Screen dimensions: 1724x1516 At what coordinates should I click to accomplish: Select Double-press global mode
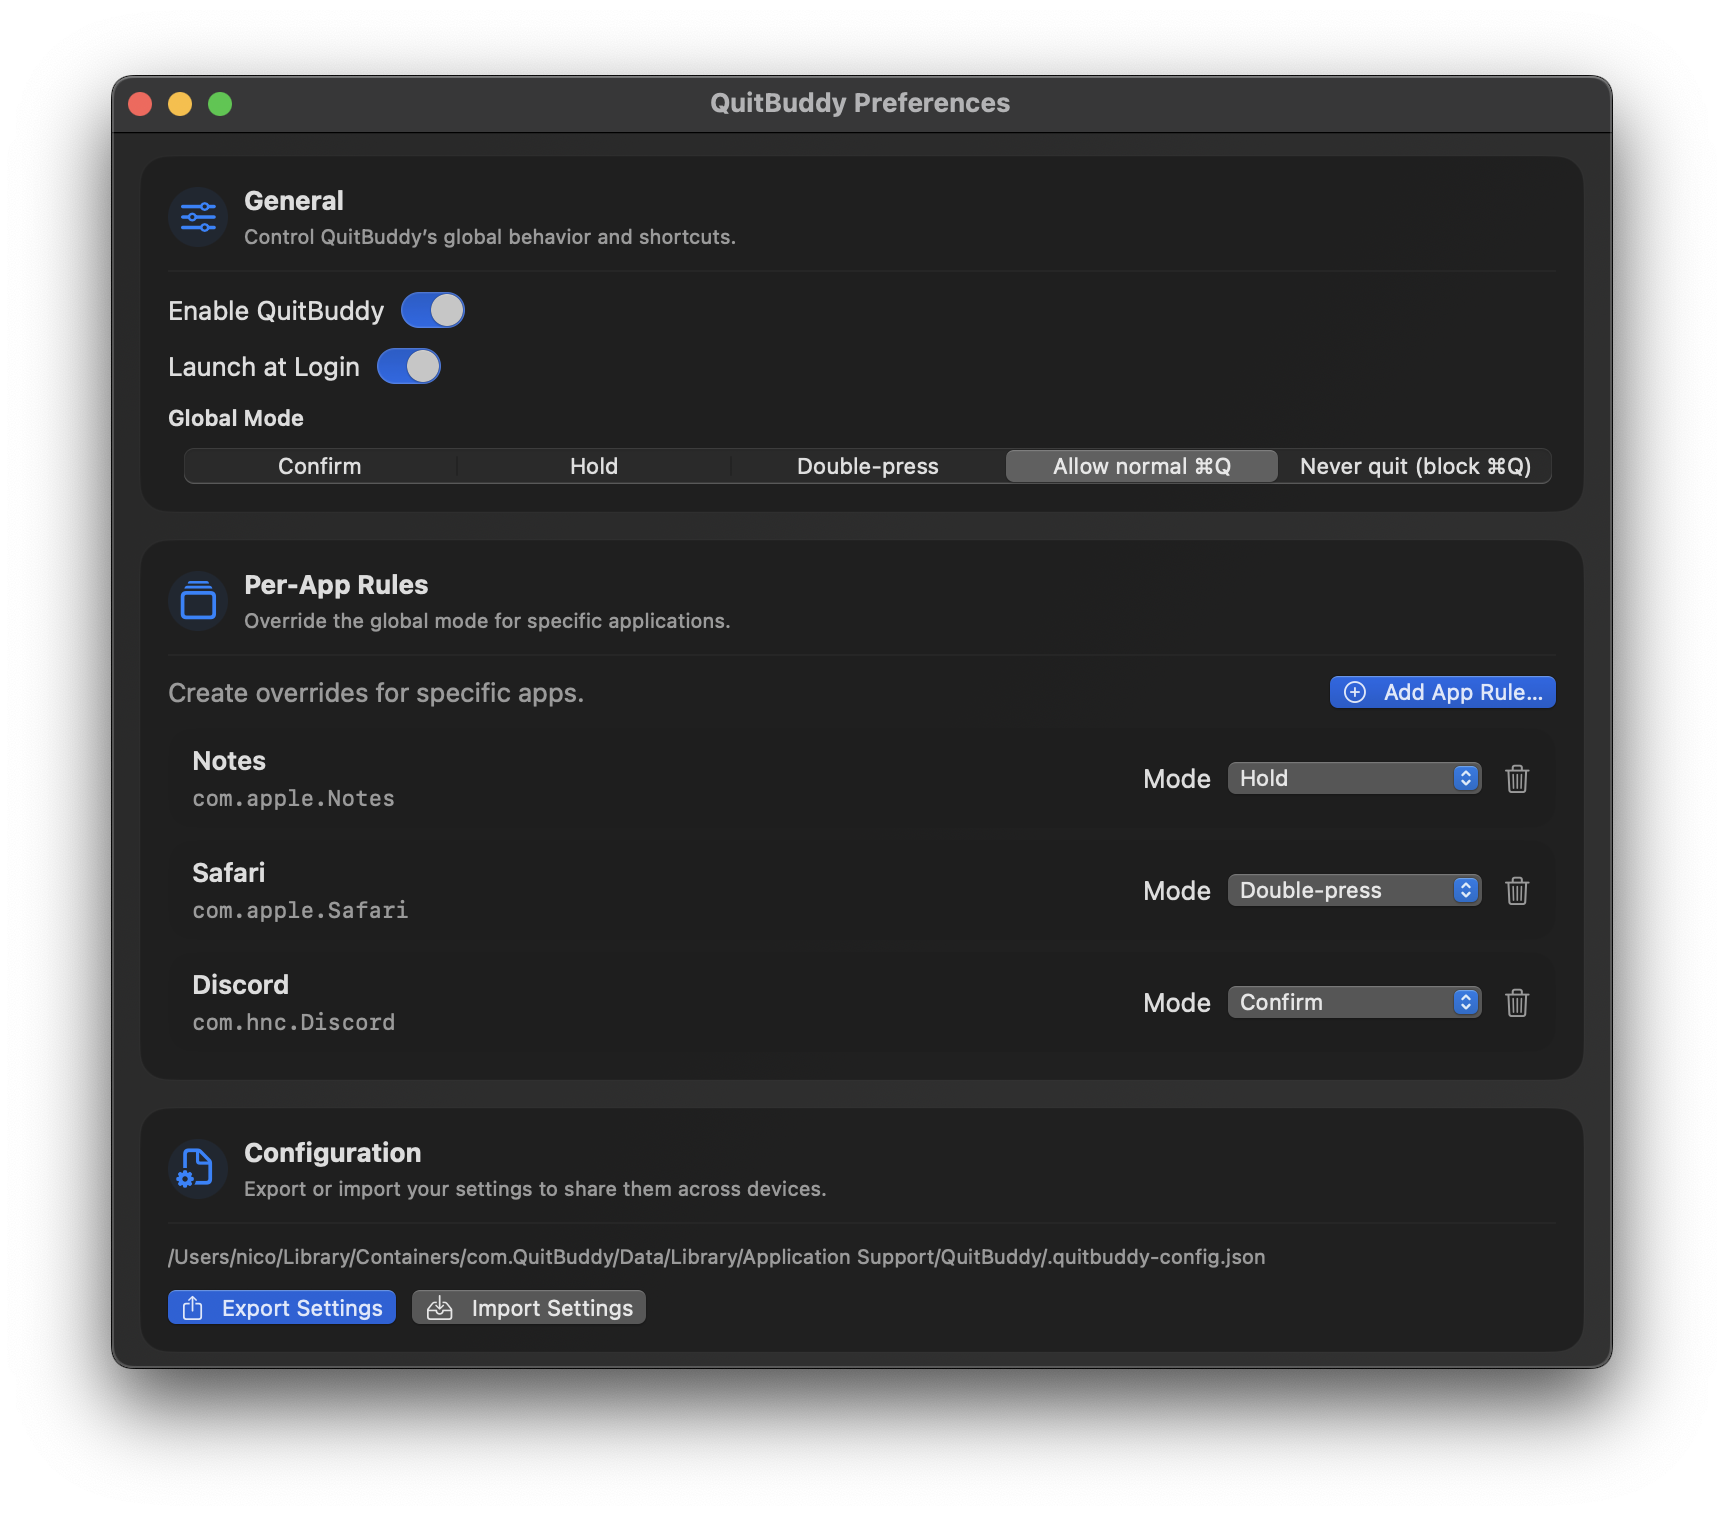(x=868, y=466)
